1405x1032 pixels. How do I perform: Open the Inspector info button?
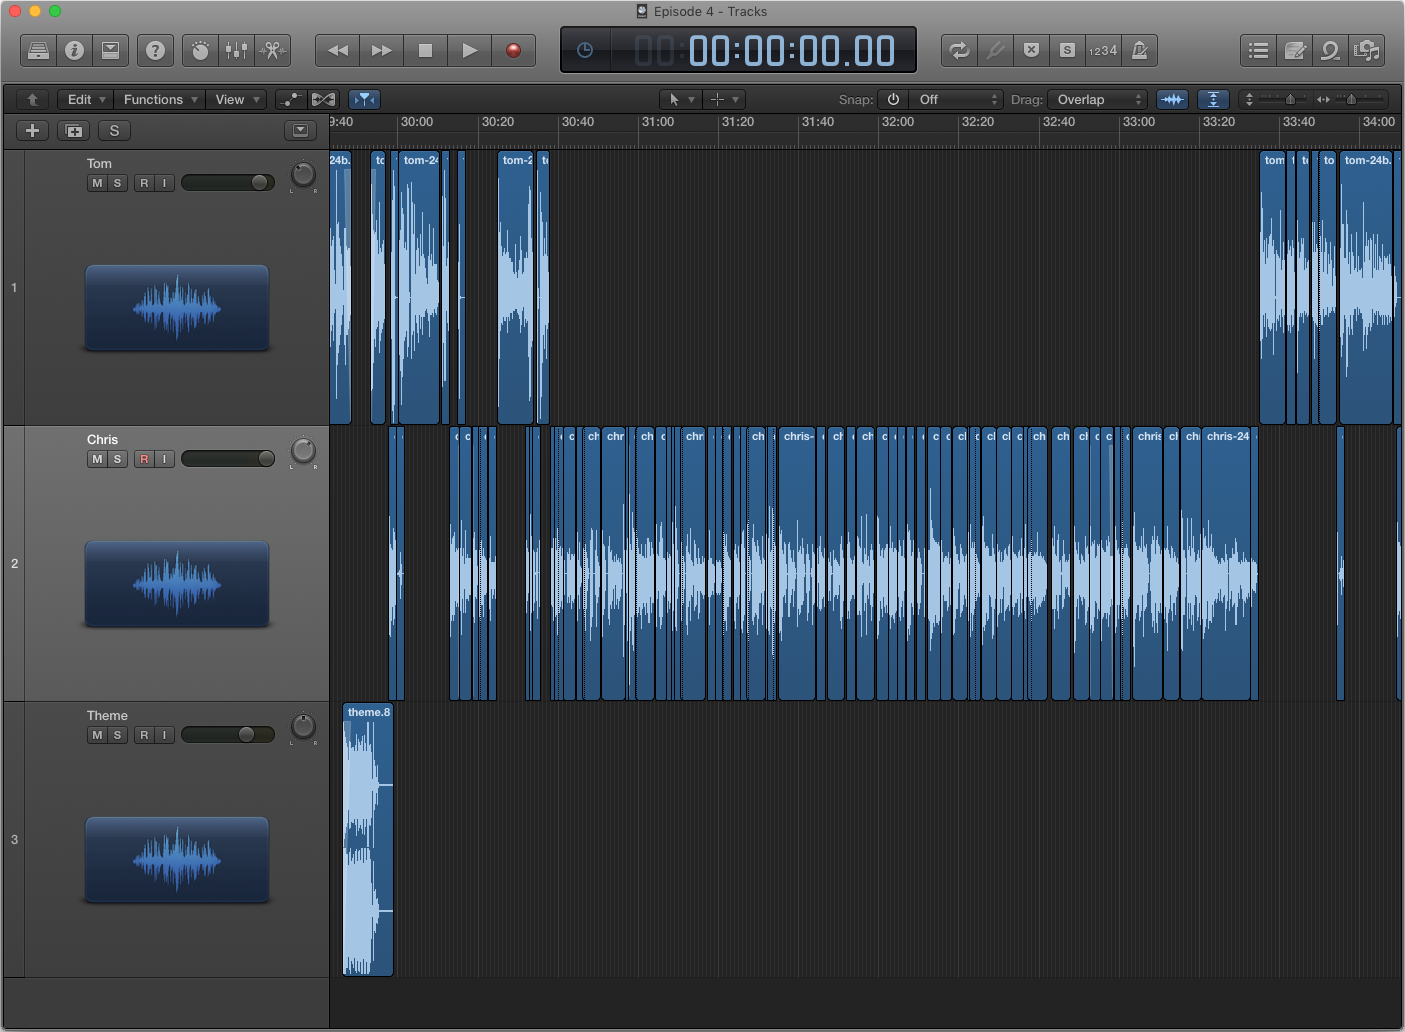point(74,50)
